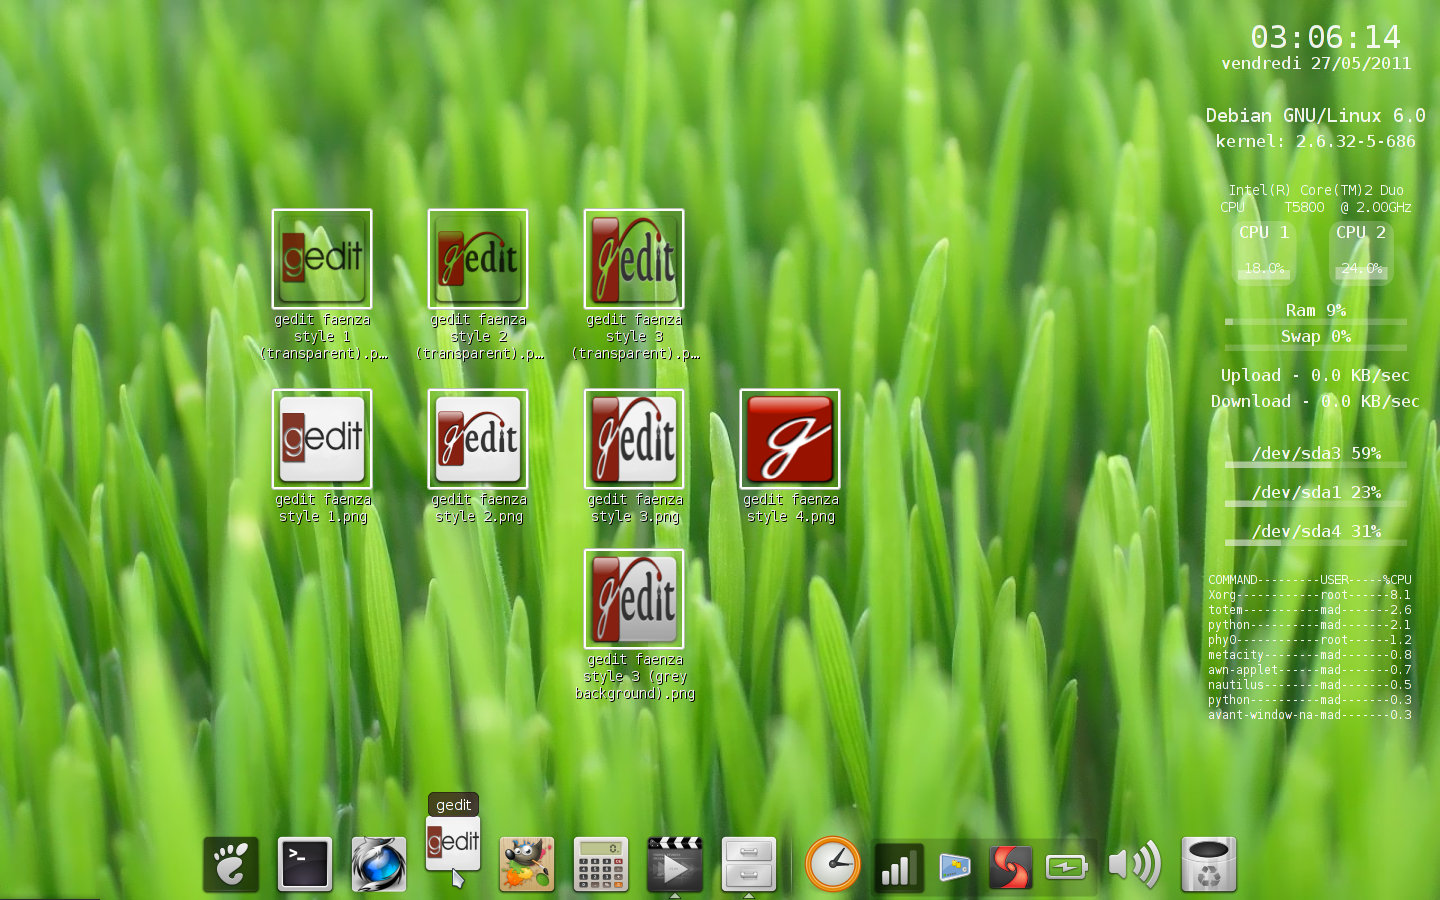Screen dimensions: 1440x900
Task: Open the Trash can in the dock
Action: click(1209, 864)
